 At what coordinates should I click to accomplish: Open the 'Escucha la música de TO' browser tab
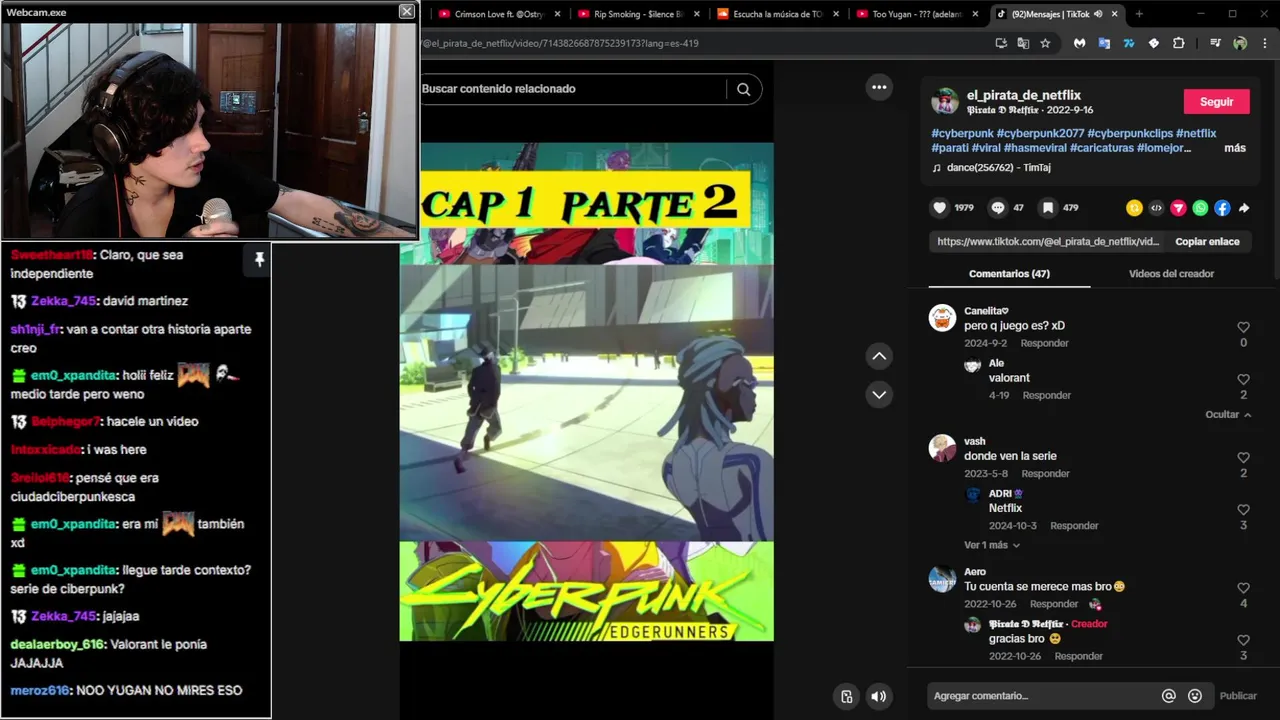click(x=777, y=14)
